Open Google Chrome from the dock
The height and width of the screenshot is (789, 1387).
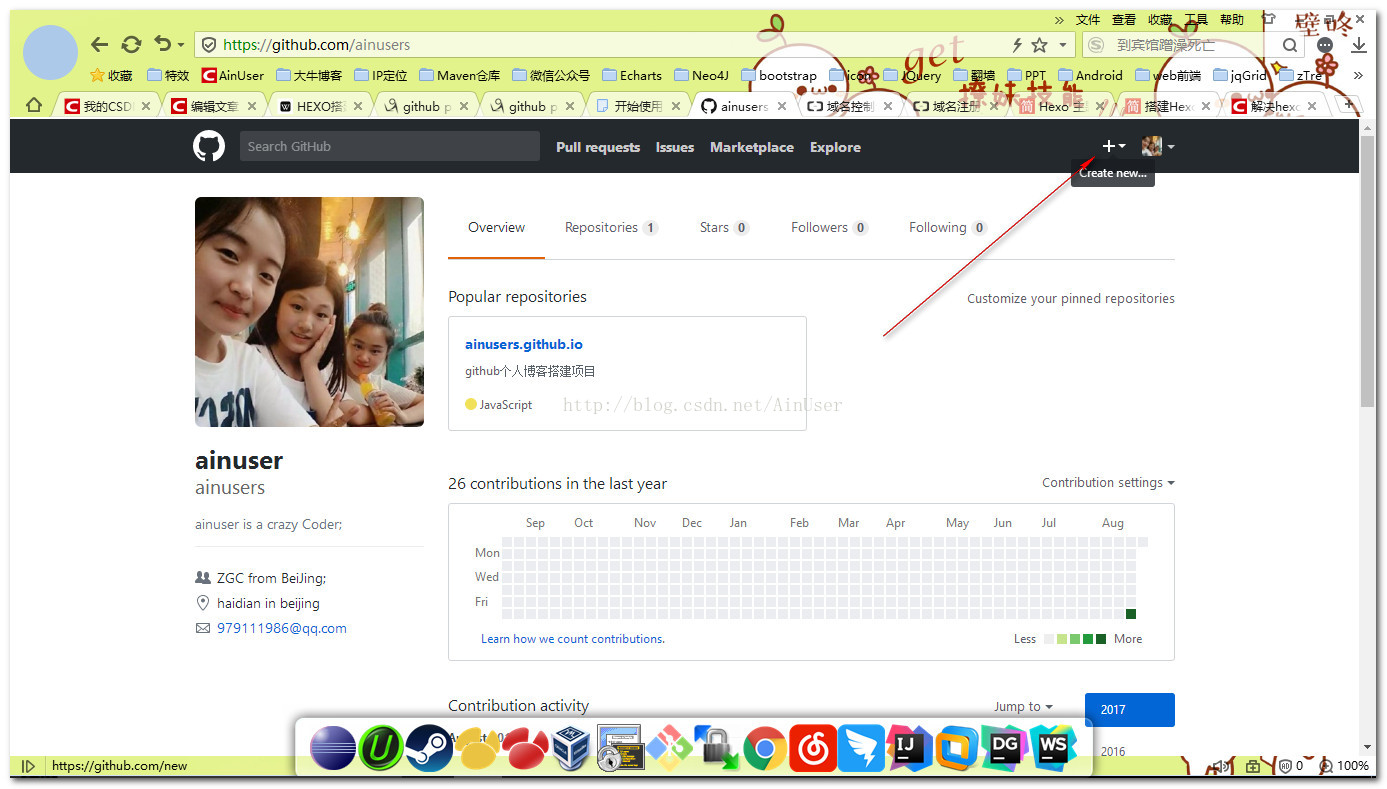765,748
